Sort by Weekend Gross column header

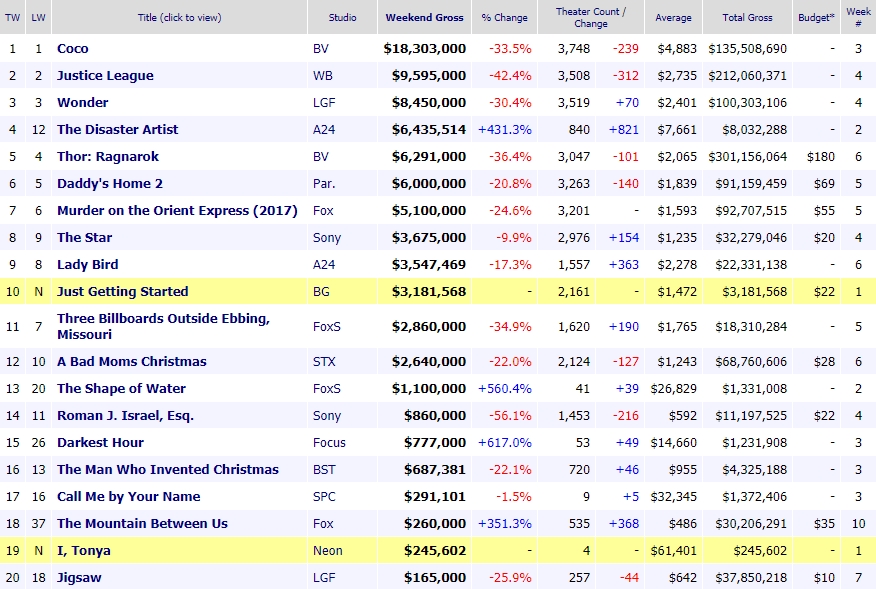tap(425, 17)
